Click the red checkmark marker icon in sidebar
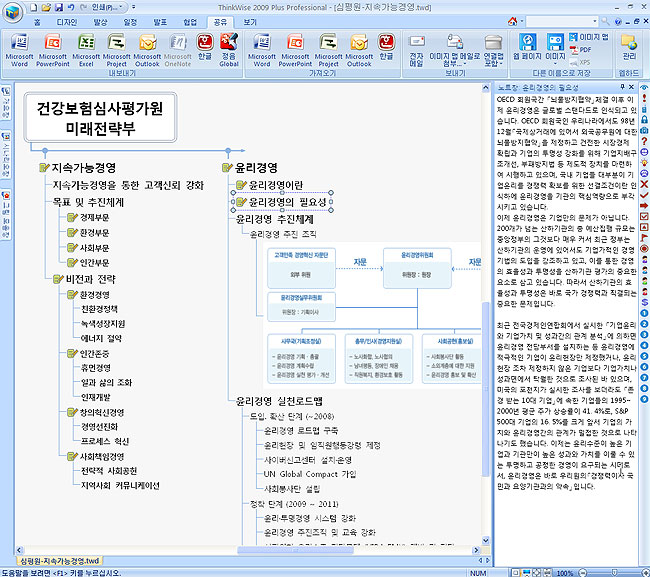The width and height of the screenshot is (650, 577). 644,195
